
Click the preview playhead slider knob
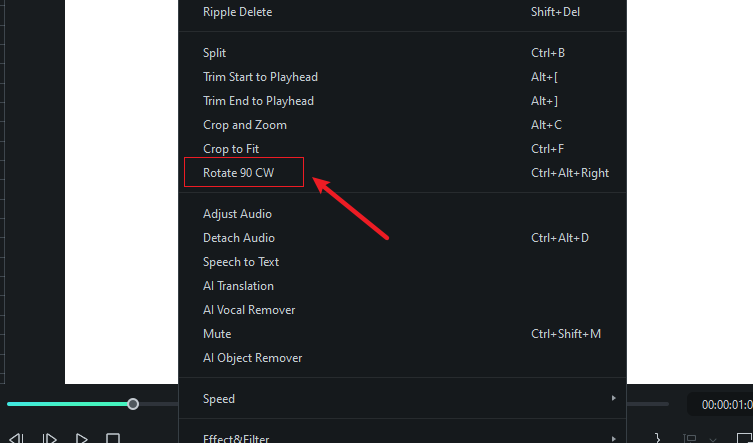133,404
